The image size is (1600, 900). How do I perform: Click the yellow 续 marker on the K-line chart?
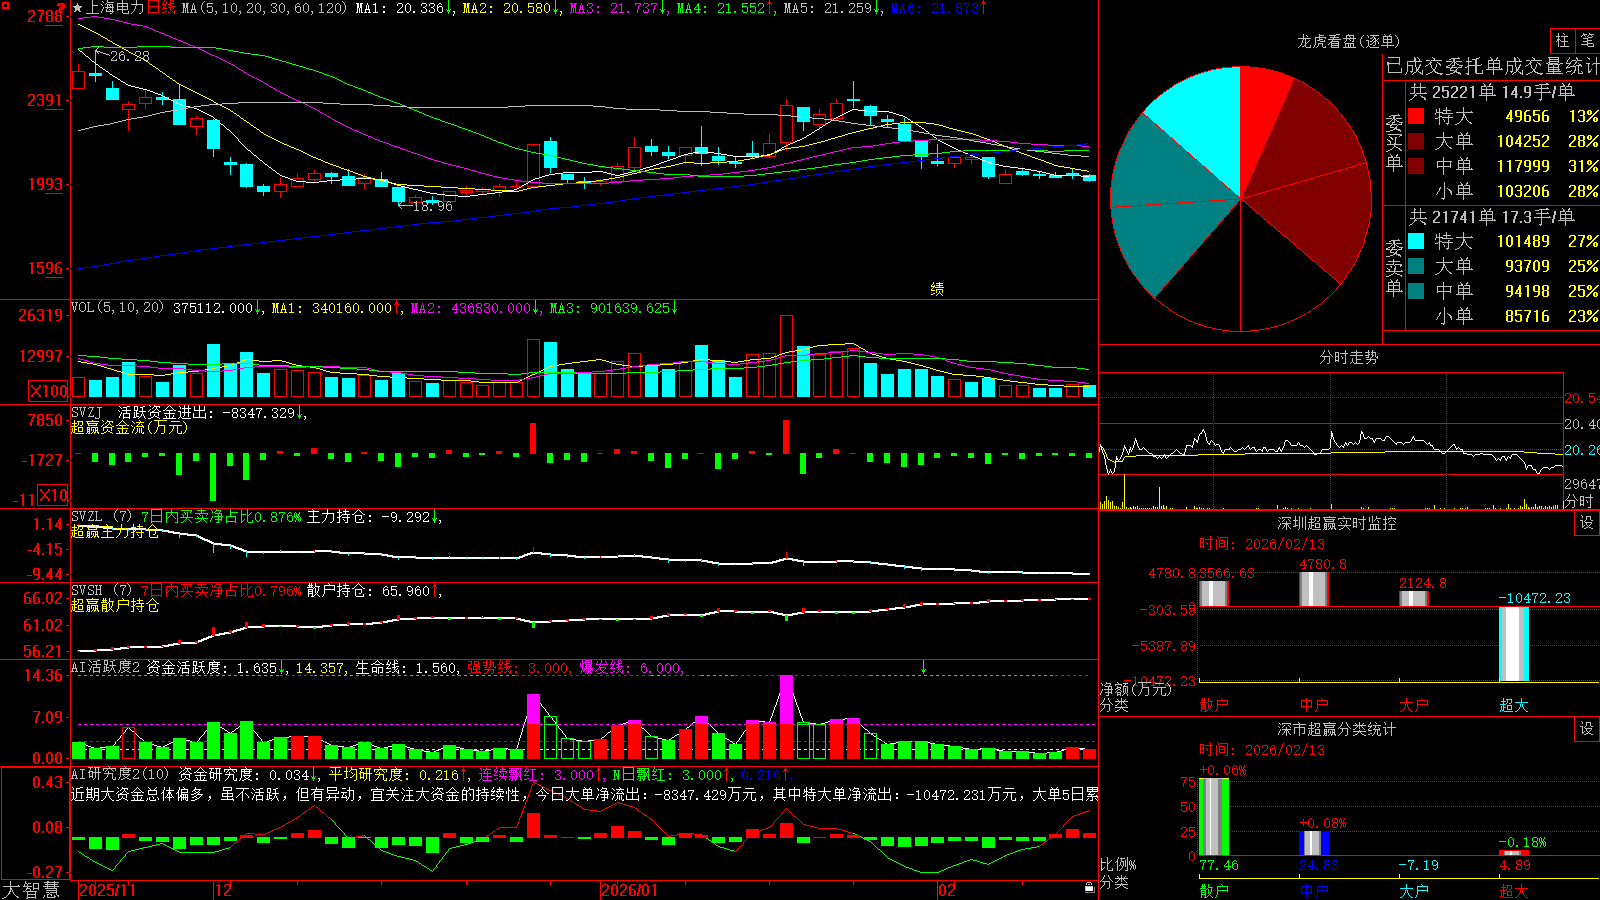click(937, 289)
